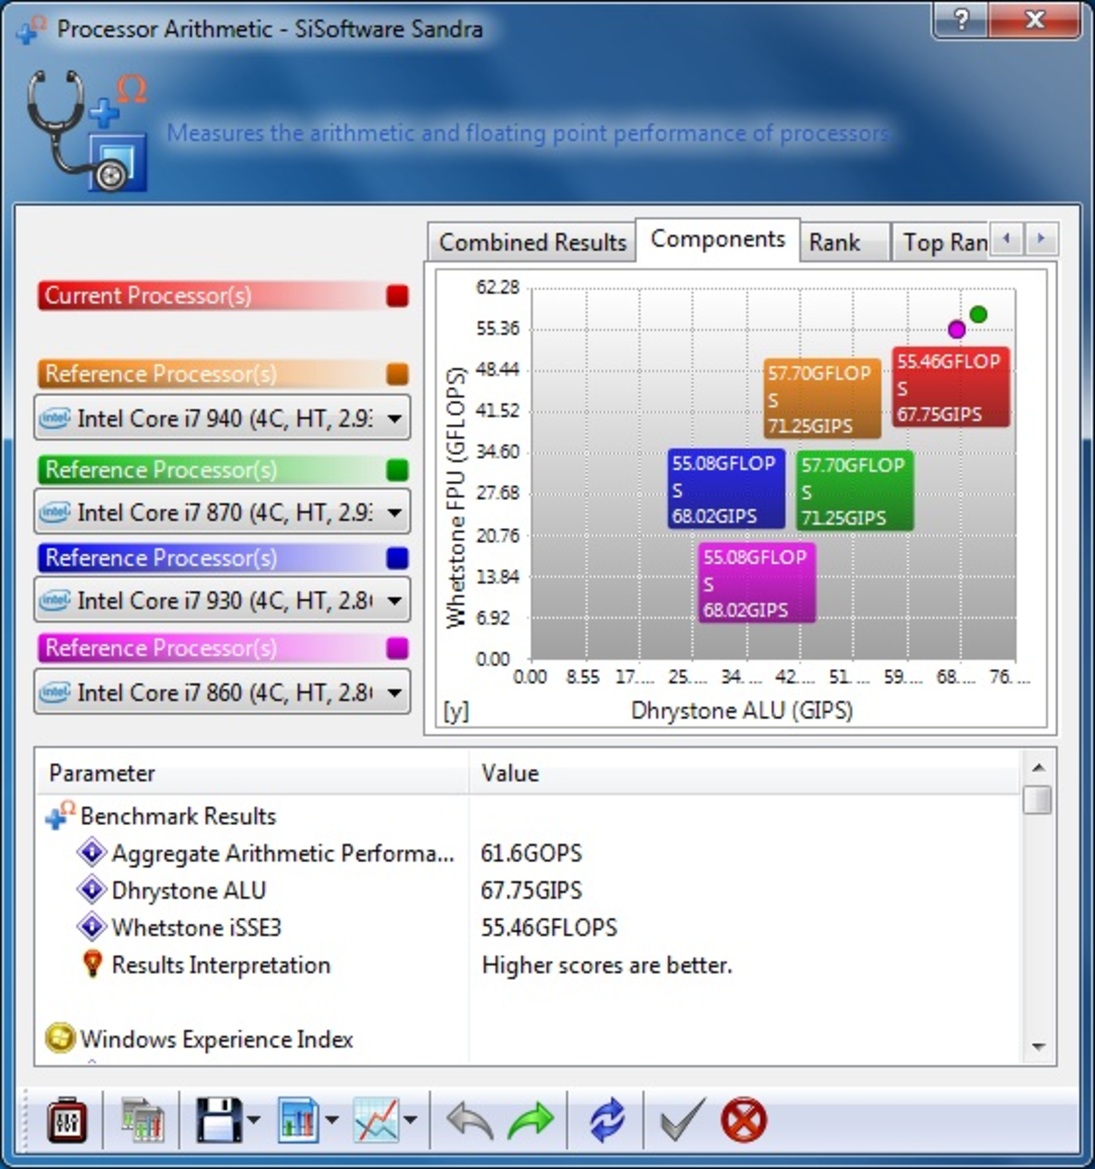Click the 55.46GFLOPS value in results list
This screenshot has width=1095, height=1169.
[549, 927]
